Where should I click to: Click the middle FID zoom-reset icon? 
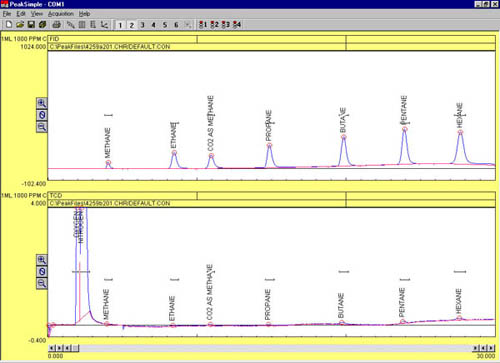pyautogui.click(x=42, y=115)
